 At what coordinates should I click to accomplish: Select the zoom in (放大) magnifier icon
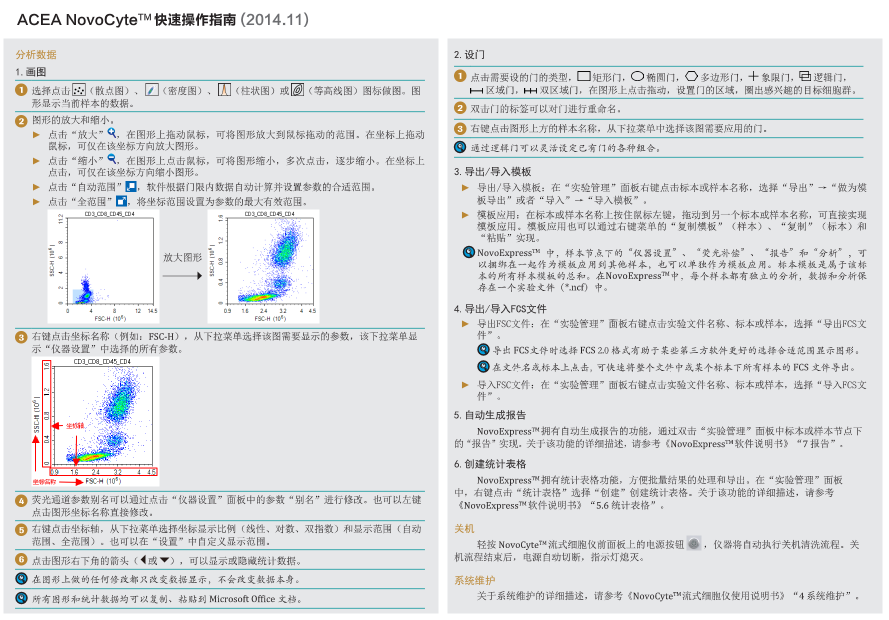pos(113,133)
